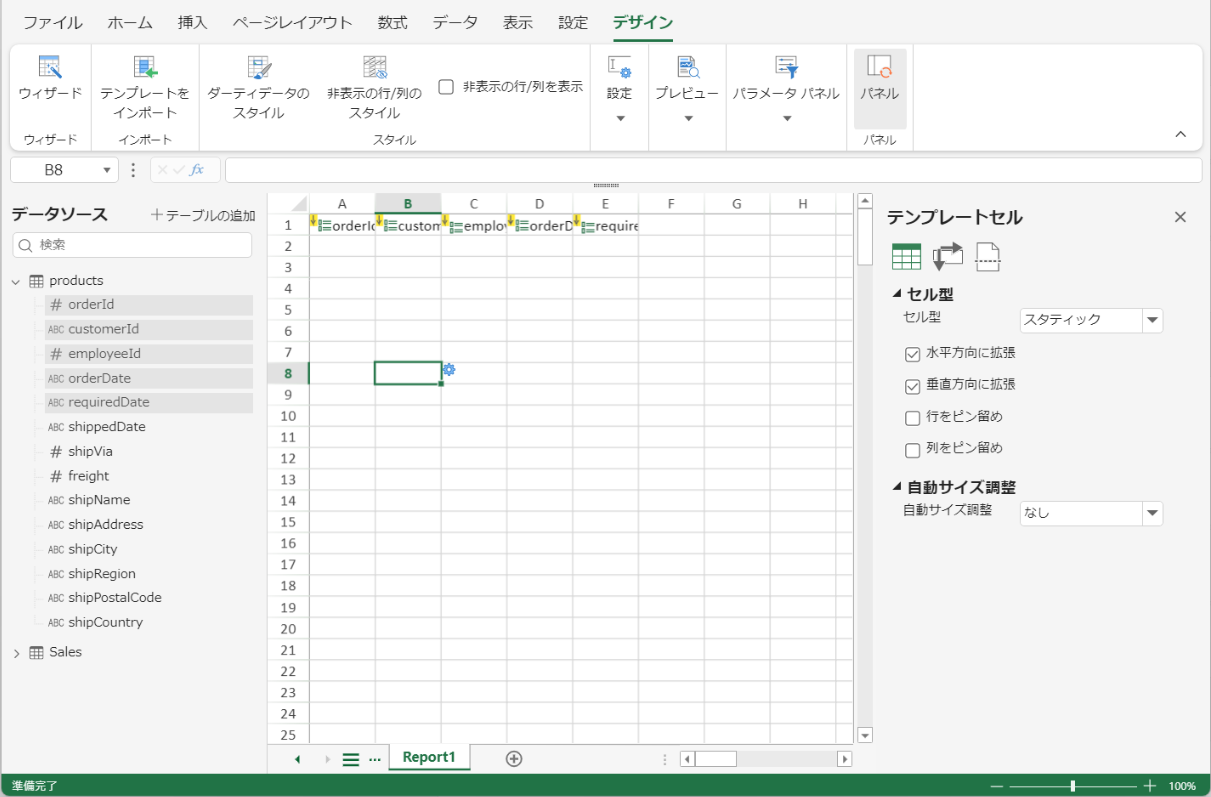Open the セル型 dropdown
Image resolution: width=1211 pixels, height=797 pixels.
click(x=1153, y=320)
